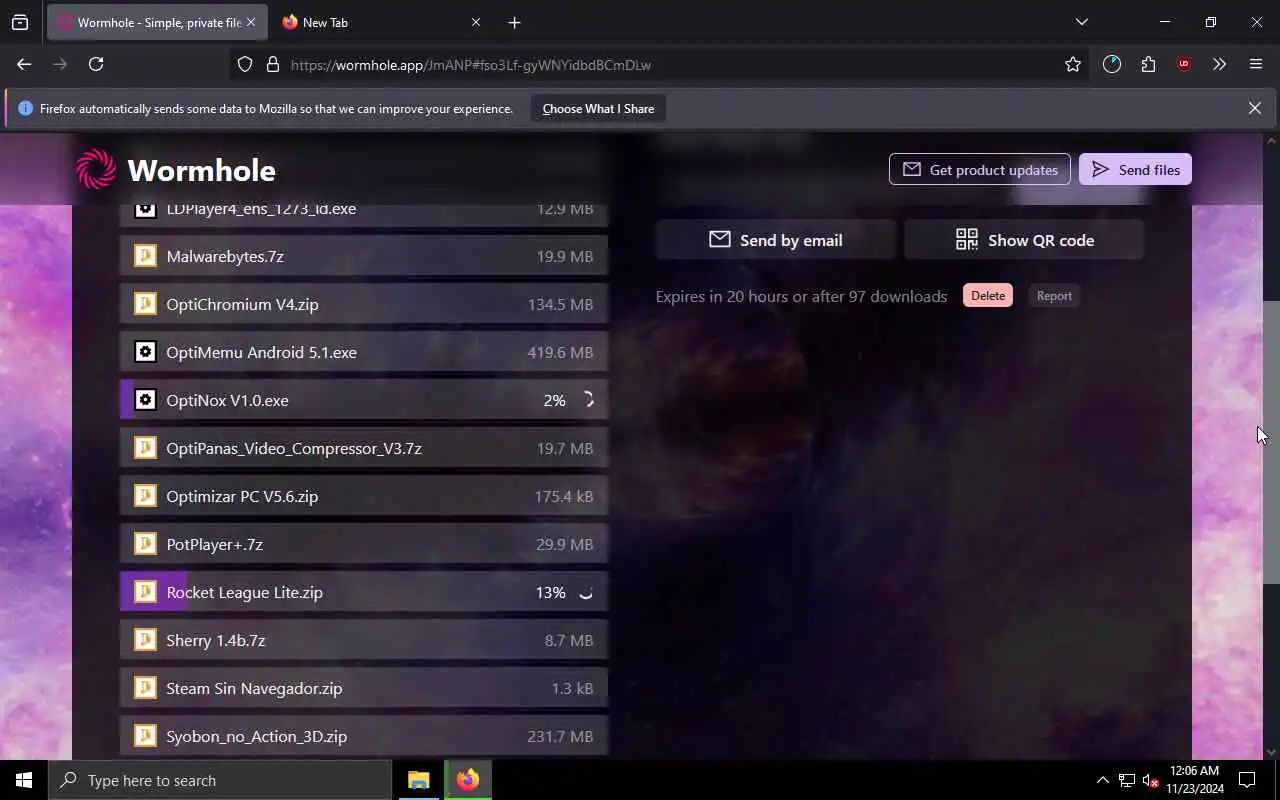Go back to the previous page
The image size is (1280, 800).
click(24, 64)
